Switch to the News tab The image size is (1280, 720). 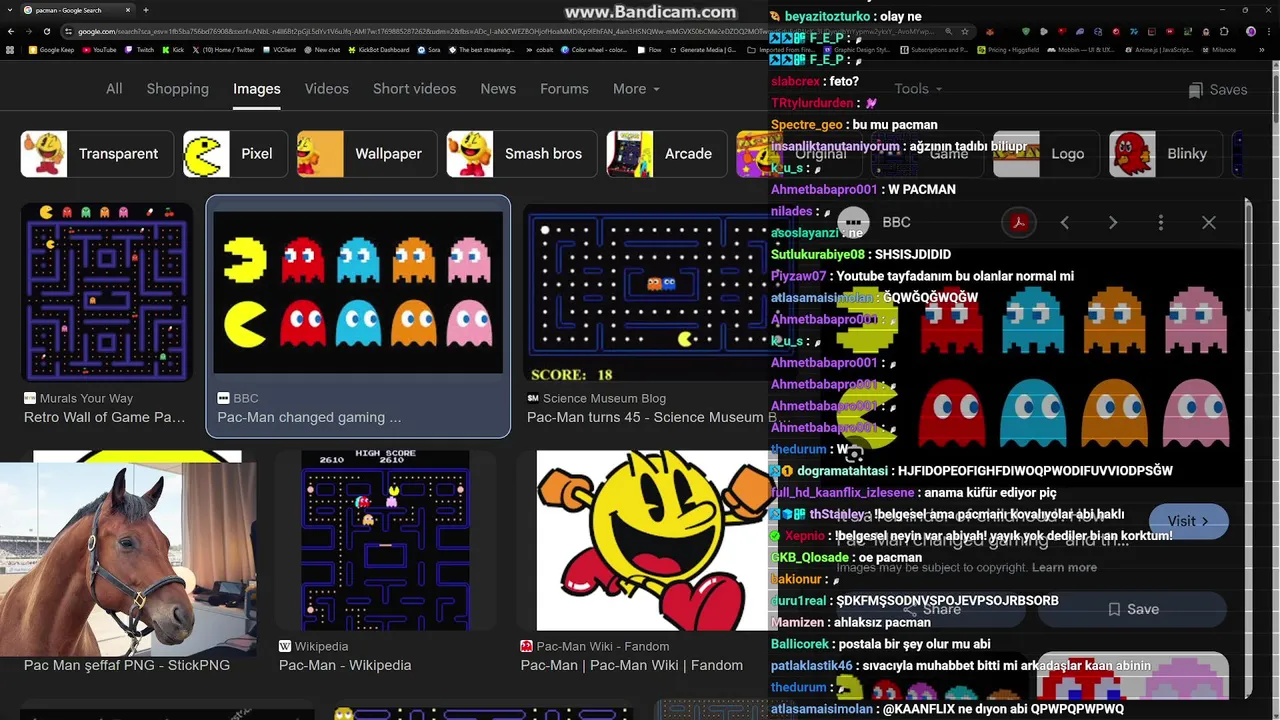[498, 89]
